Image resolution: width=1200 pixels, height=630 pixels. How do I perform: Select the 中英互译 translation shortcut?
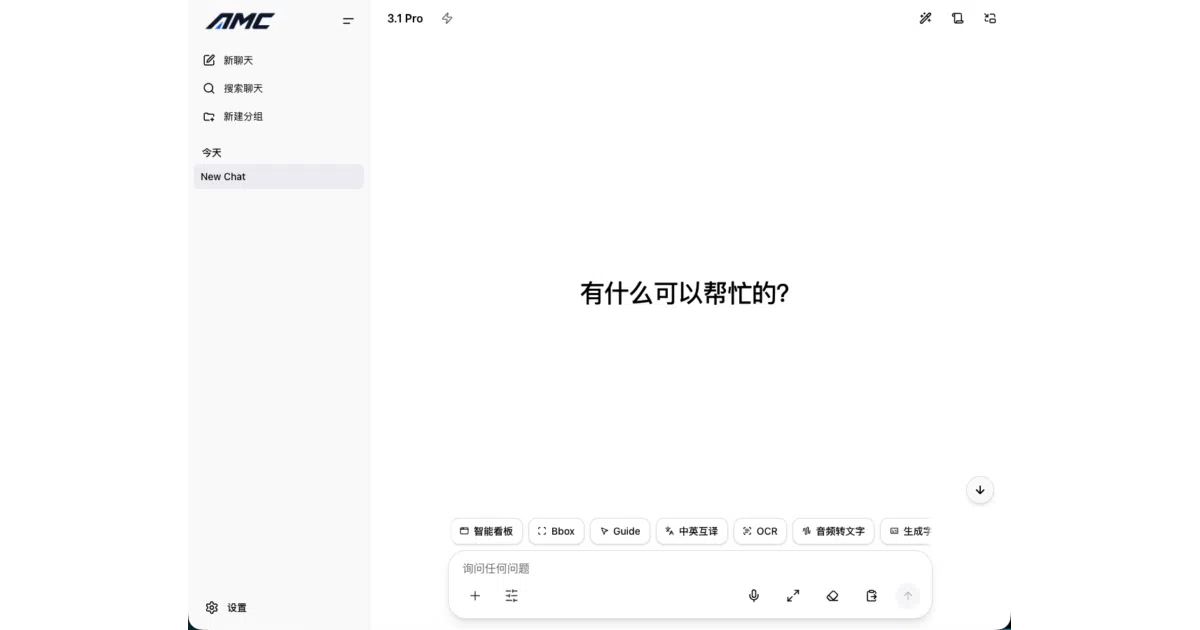[x=692, y=531]
